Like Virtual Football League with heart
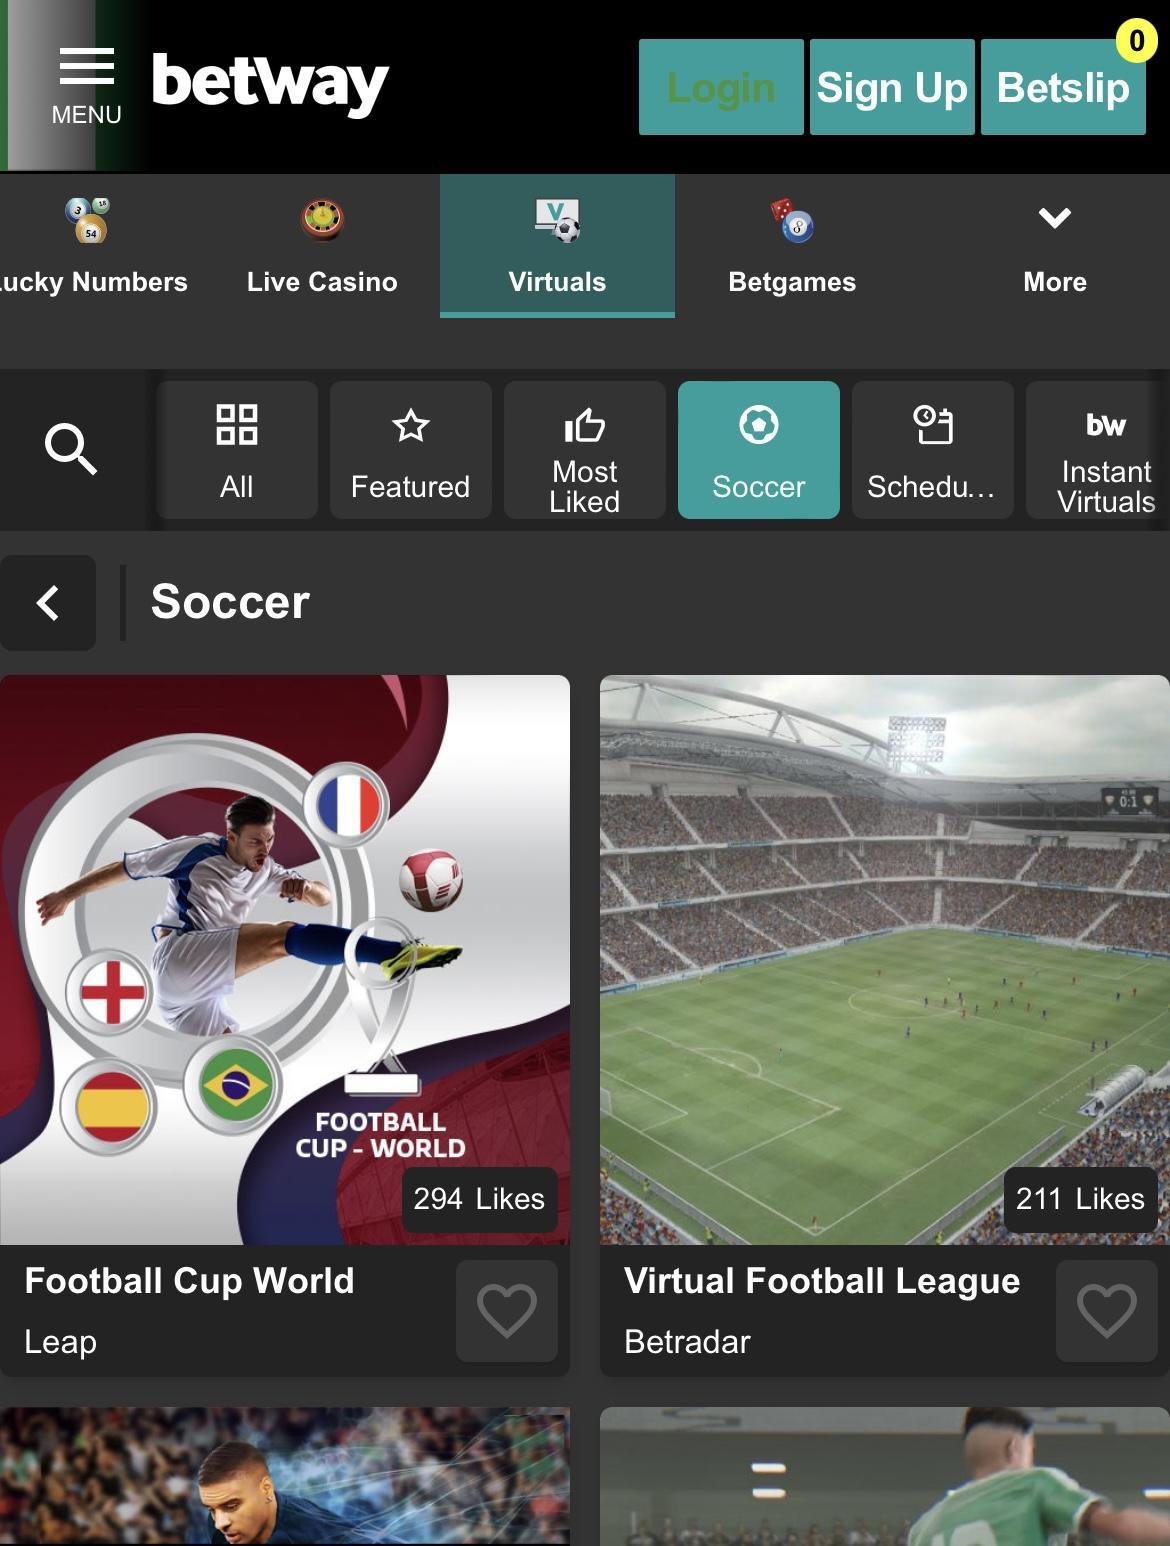Image resolution: width=1170 pixels, height=1546 pixels. click(1107, 1311)
